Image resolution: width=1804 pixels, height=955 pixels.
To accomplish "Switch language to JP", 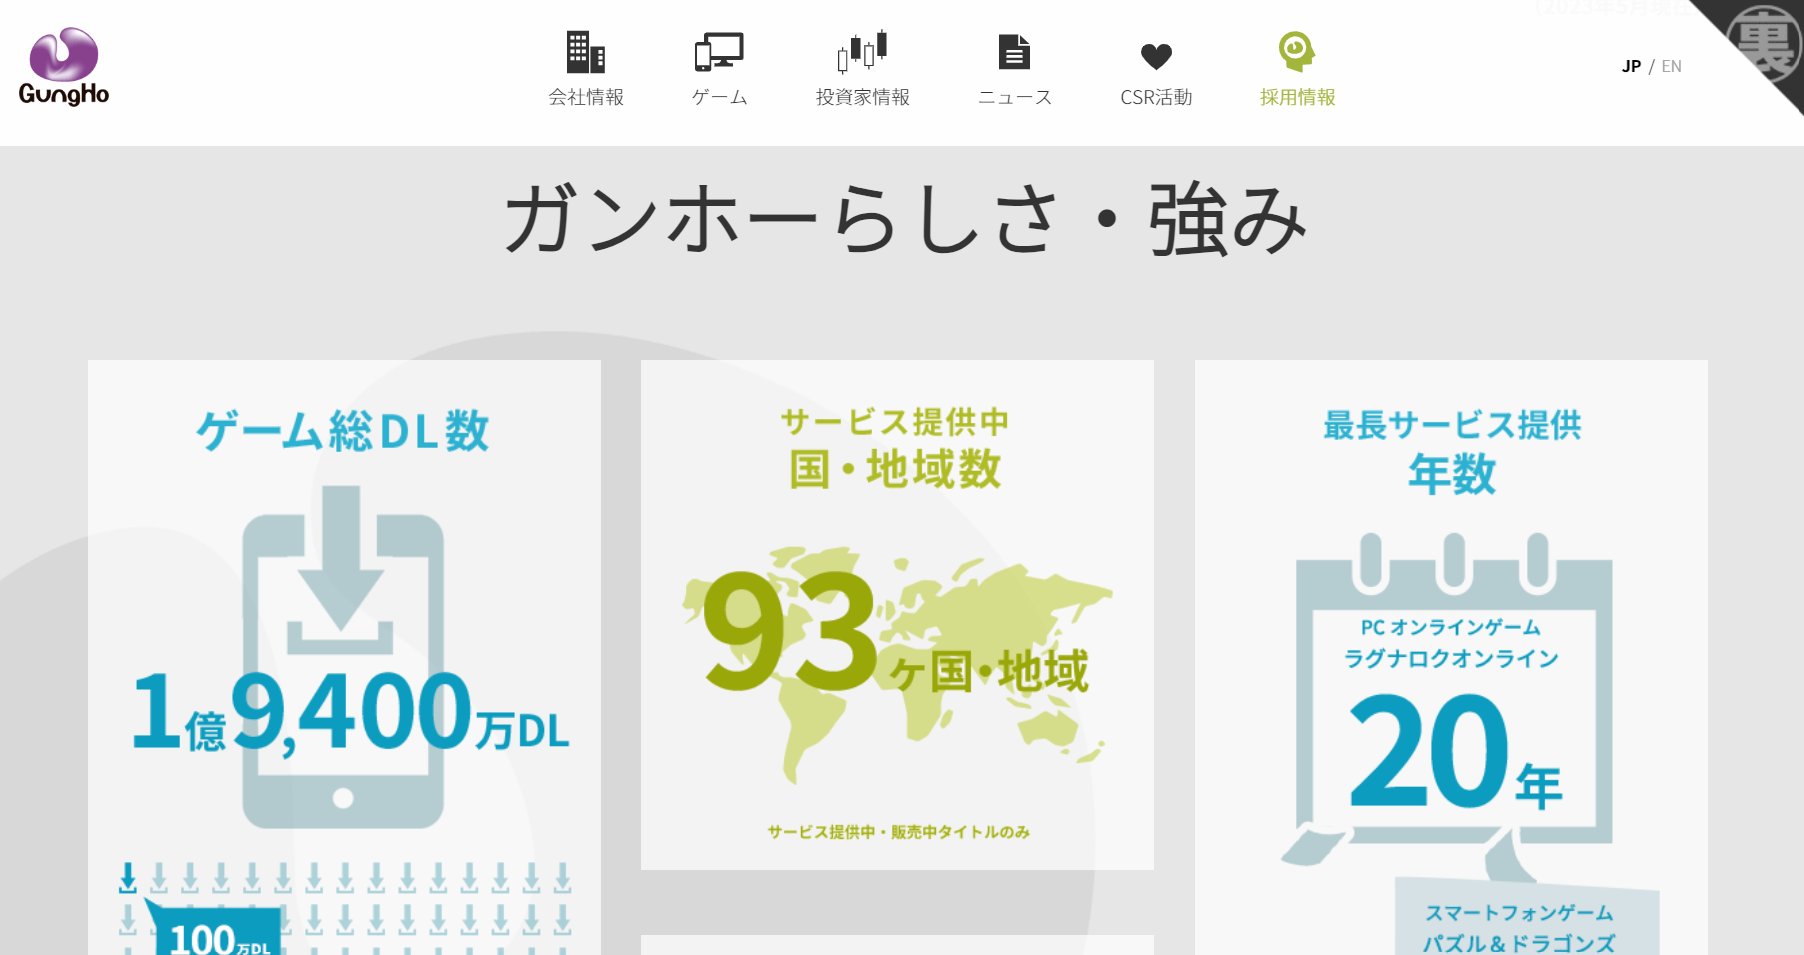I will [1631, 66].
